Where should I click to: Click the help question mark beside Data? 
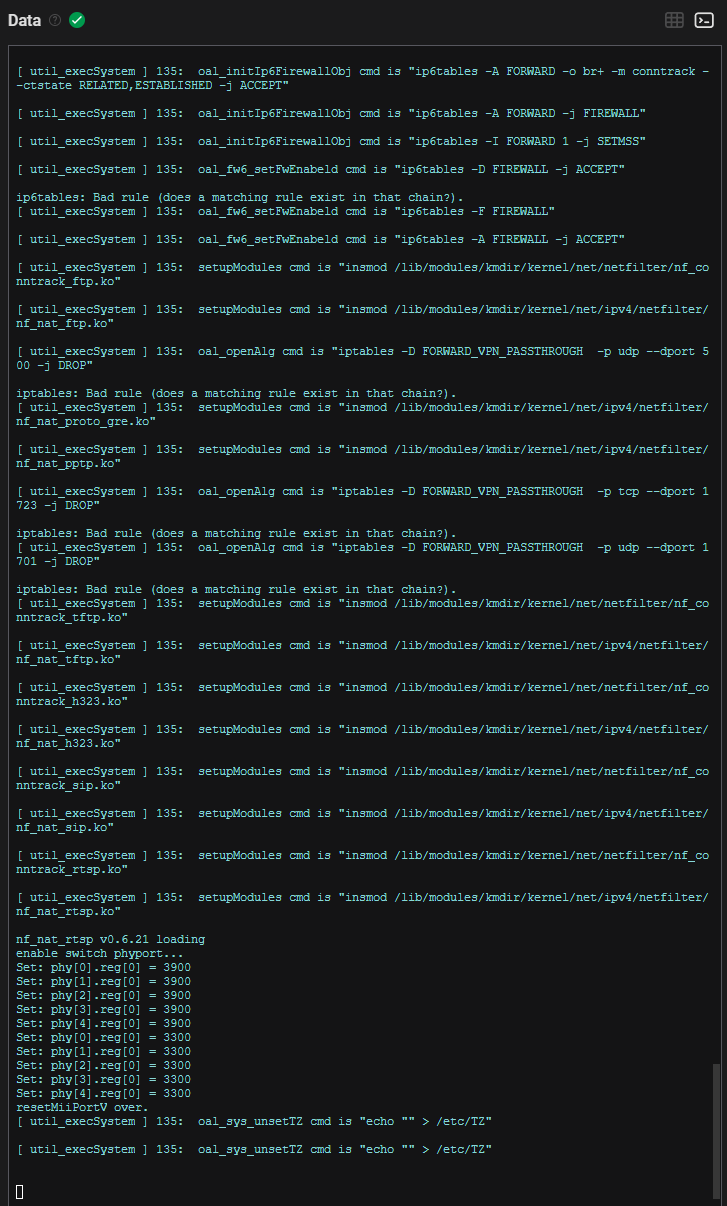[x=55, y=20]
